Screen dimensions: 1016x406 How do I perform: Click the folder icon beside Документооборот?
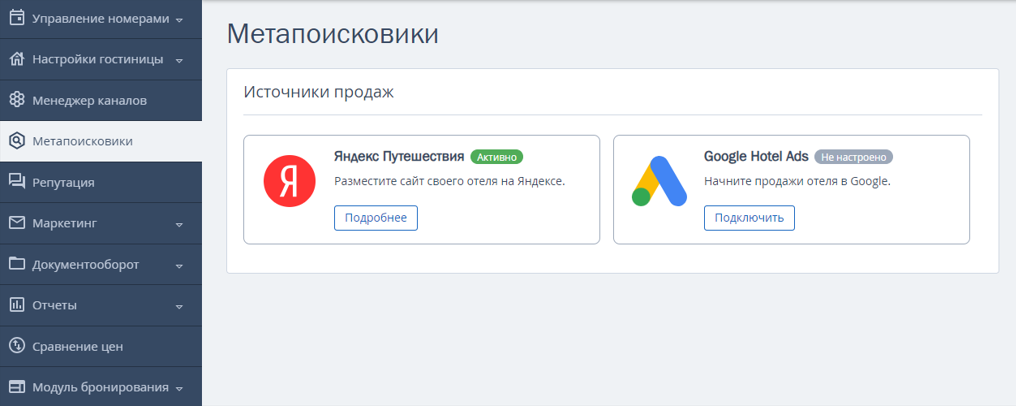(x=17, y=264)
